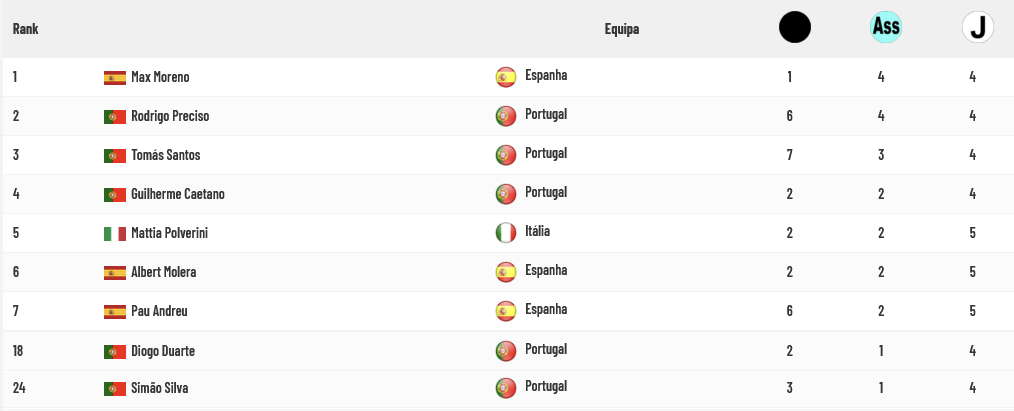Sort by the black goals circle icon
Screen dimensions: 1014x411
click(x=795, y=28)
